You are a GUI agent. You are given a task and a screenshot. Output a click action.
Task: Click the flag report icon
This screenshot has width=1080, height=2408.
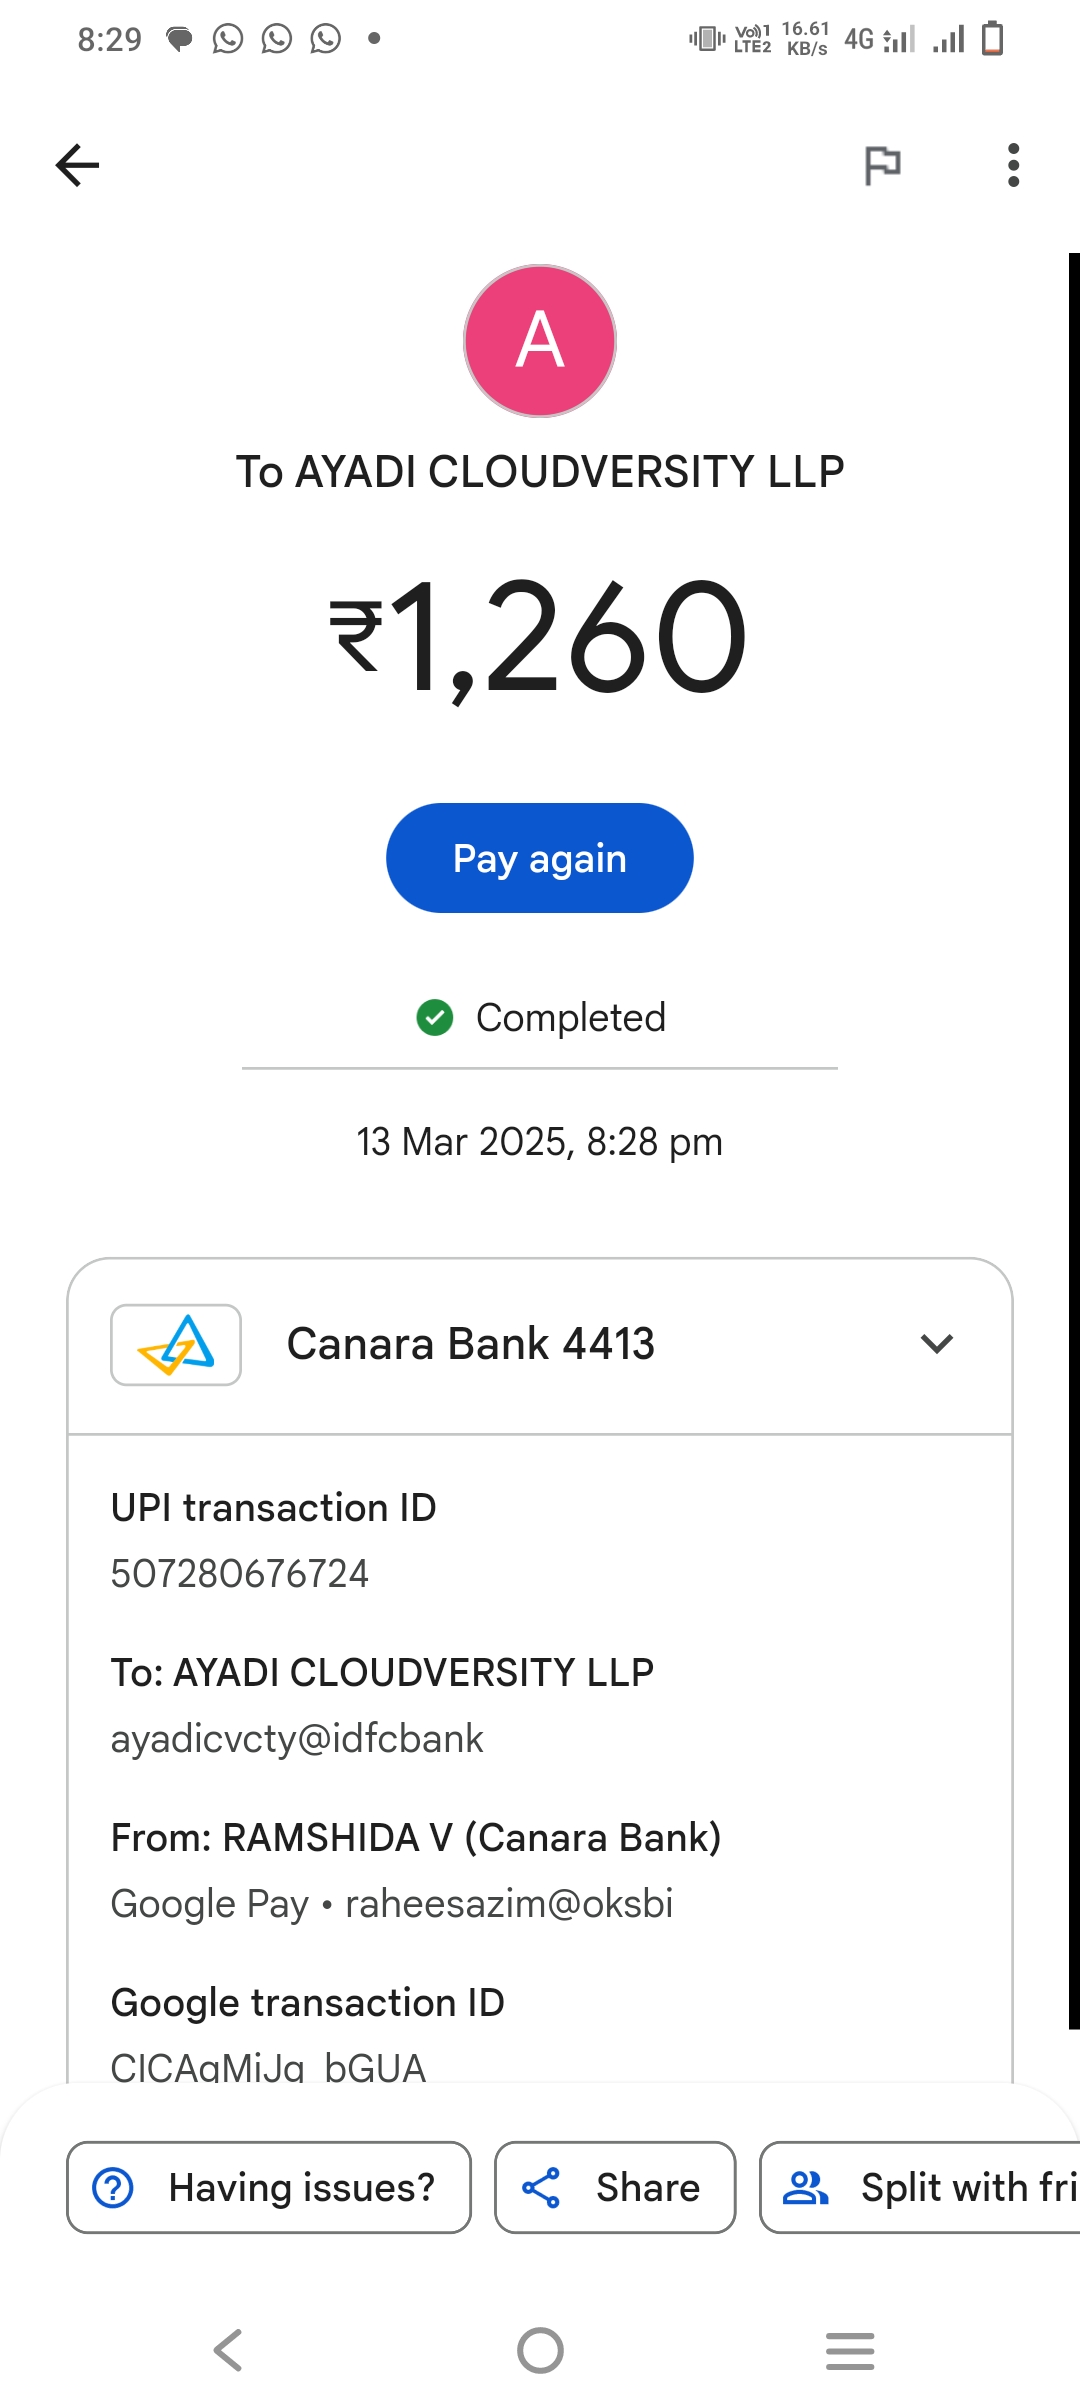pos(882,165)
